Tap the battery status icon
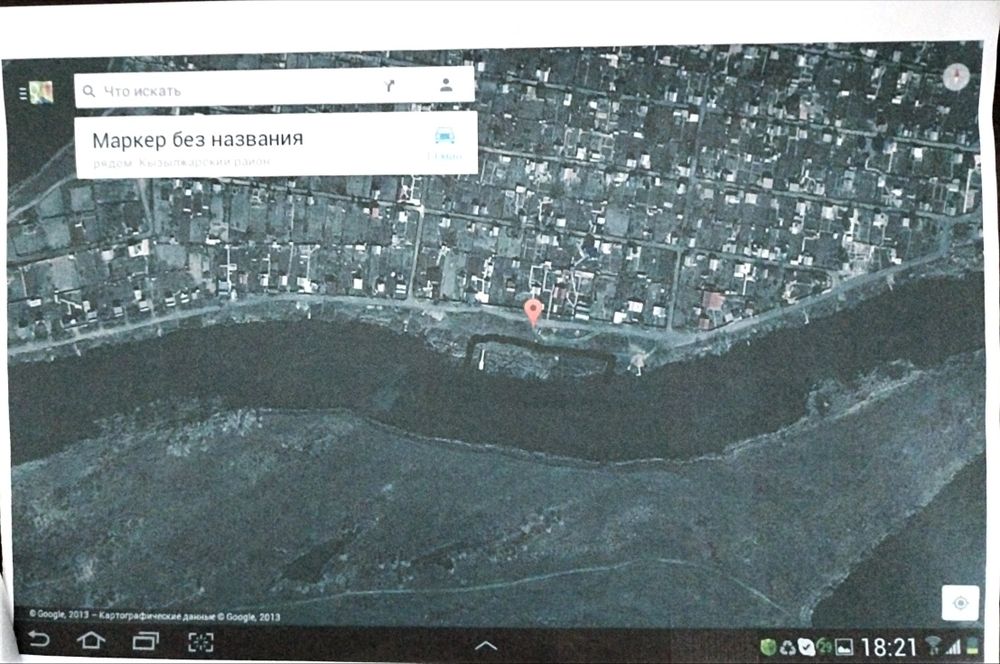 click(x=973, y=646)
